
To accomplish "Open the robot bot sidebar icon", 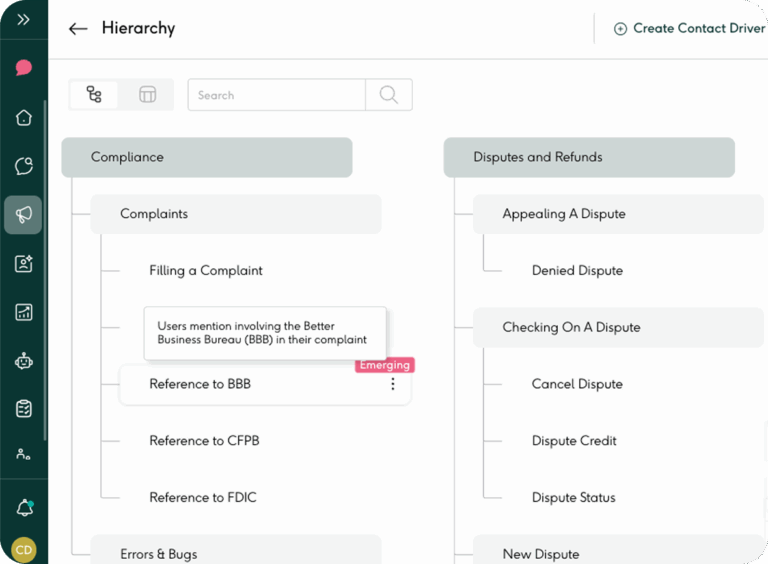I will (23, 361).
